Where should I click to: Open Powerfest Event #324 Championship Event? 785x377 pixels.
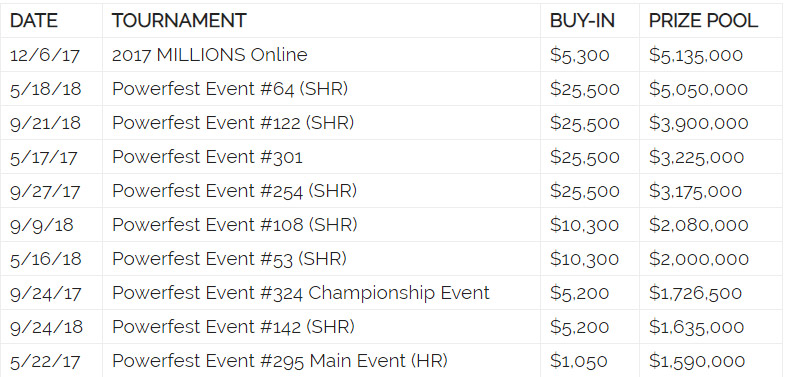click(x=300, y=293)
